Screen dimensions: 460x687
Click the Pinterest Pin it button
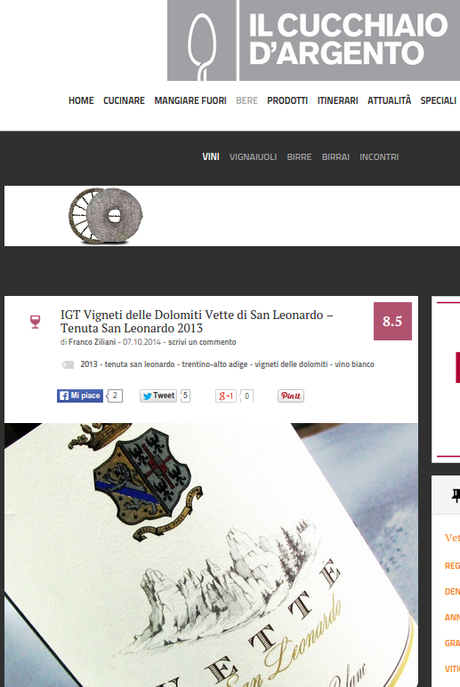[290, 396]
